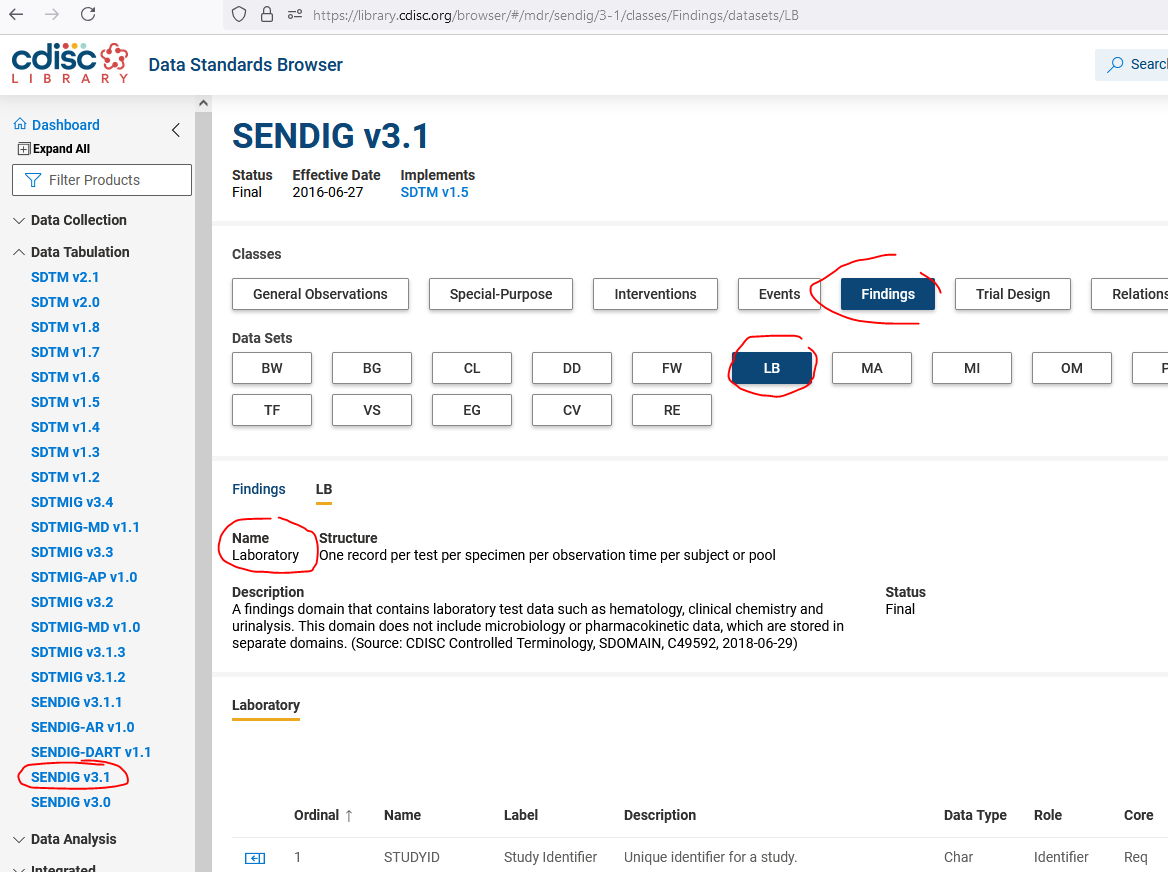Screen dimensions: 1168x872
Task: Open SDTMIG v3.4 in sidebar
Action: [72, 502]
